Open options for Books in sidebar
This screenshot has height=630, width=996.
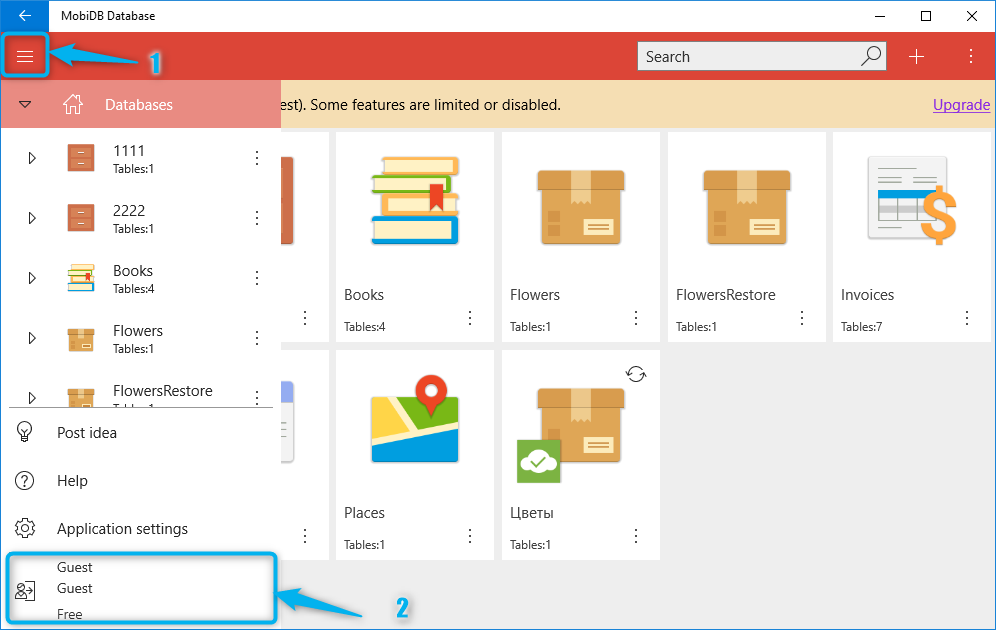click(257, 278)
